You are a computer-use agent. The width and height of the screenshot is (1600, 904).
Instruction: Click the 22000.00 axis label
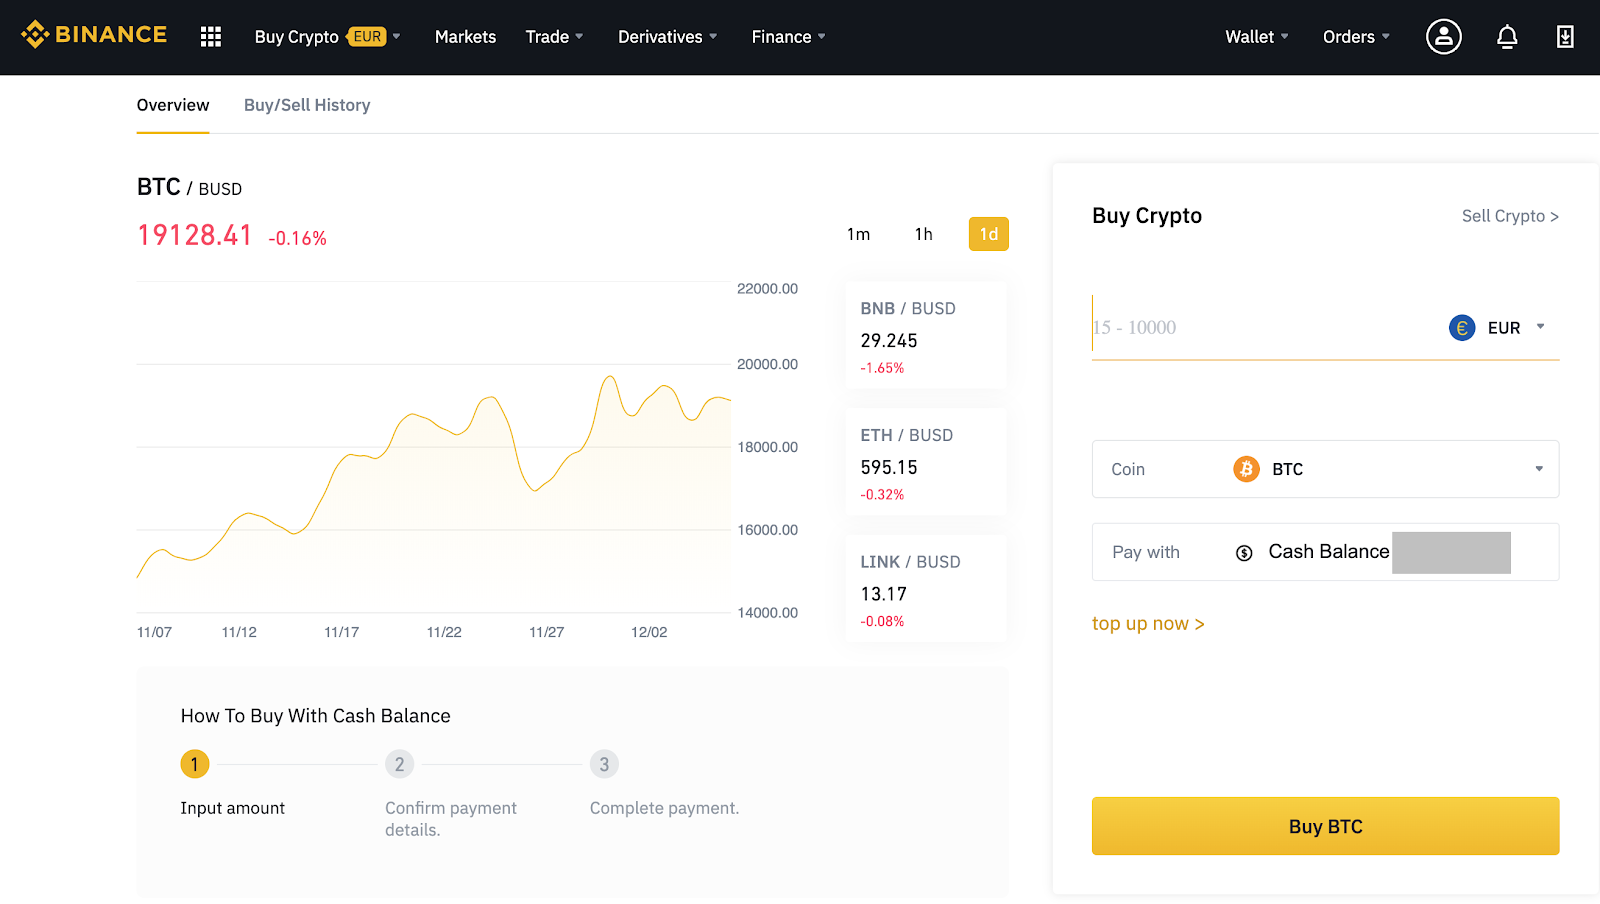(x=767, y=289)
